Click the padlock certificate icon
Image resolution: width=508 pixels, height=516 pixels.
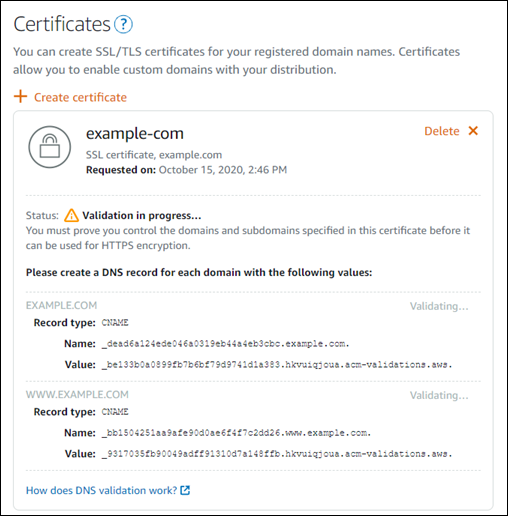pyautogui.click(x=50, y=147)
